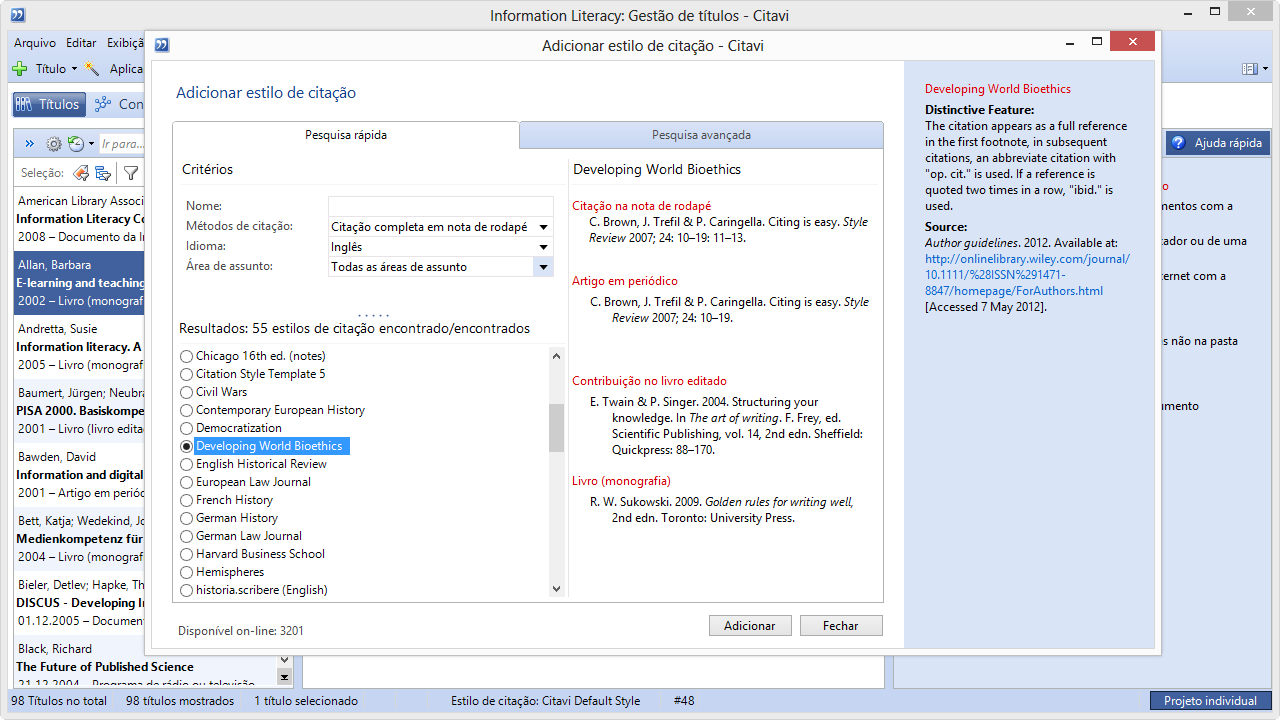Open the Editar menu

(81, 43)
